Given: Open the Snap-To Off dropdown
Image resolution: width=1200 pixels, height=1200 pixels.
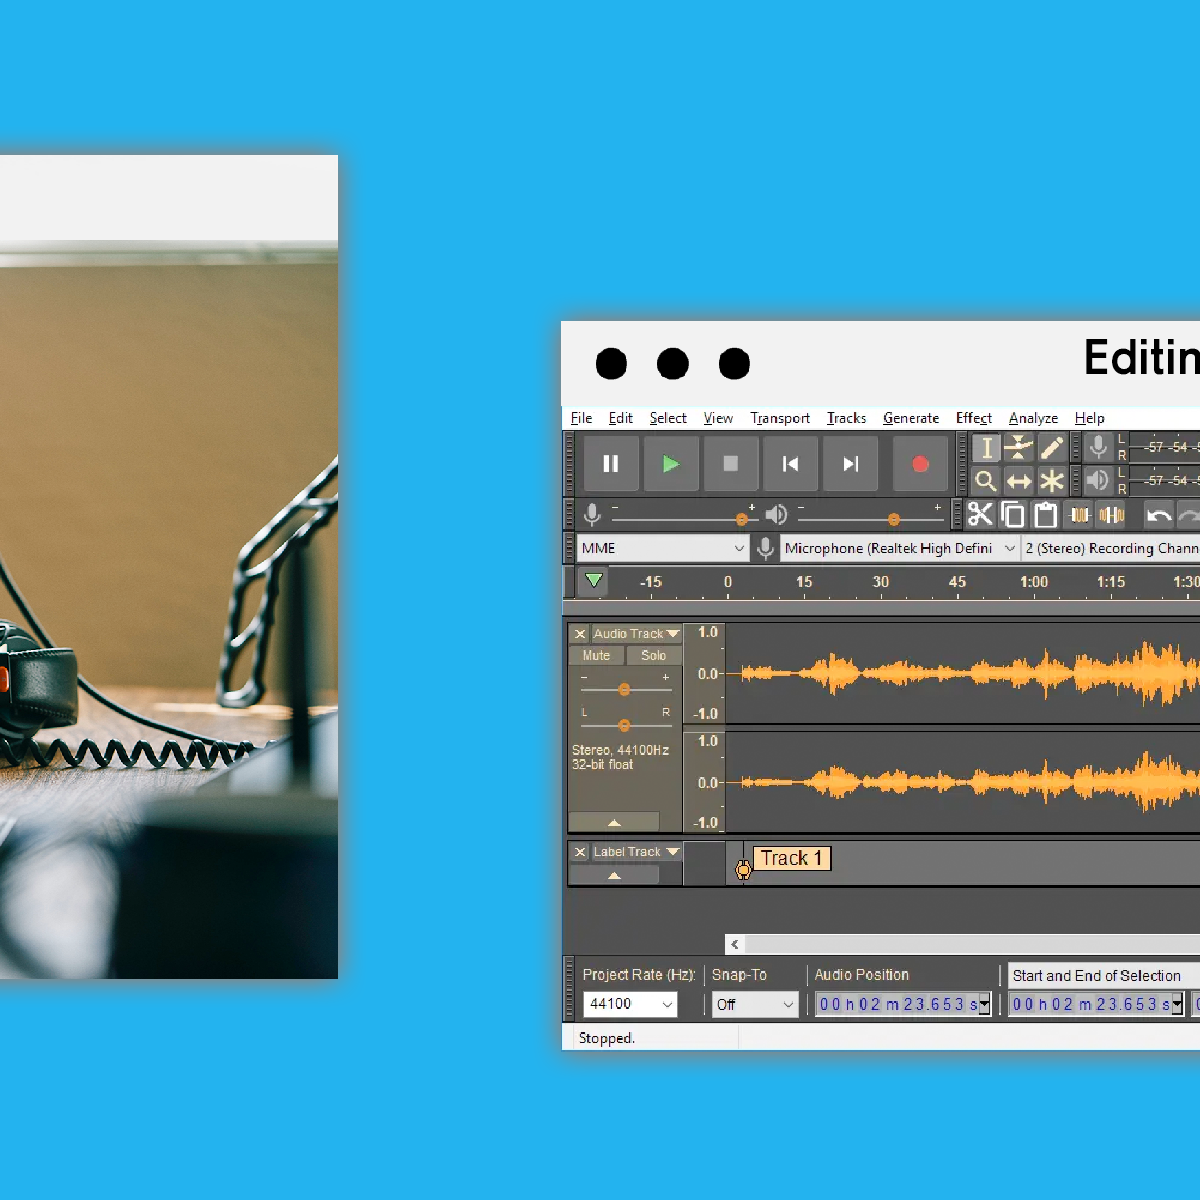Looking at the screenshot, I should point(755,1004).
